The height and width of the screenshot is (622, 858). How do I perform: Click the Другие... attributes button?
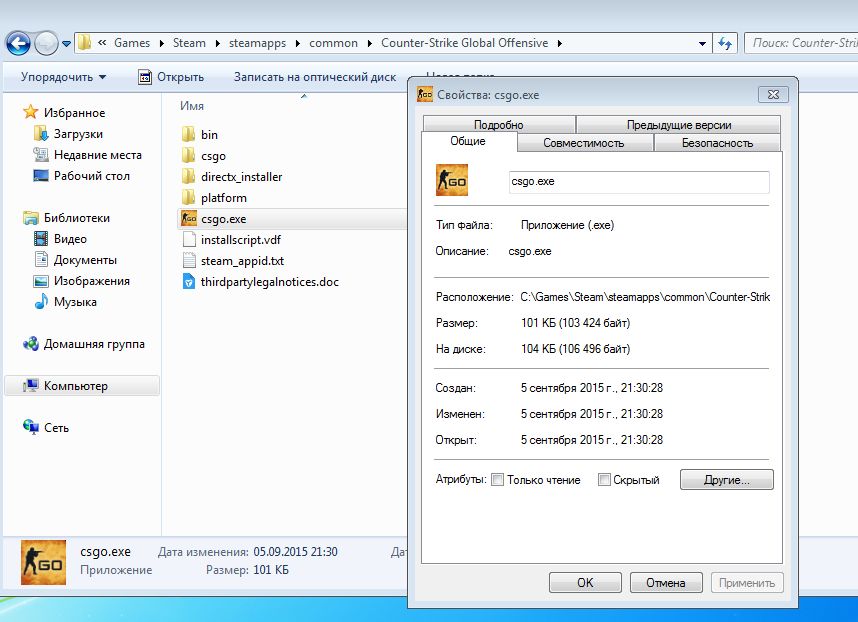[x=727, y=480]
